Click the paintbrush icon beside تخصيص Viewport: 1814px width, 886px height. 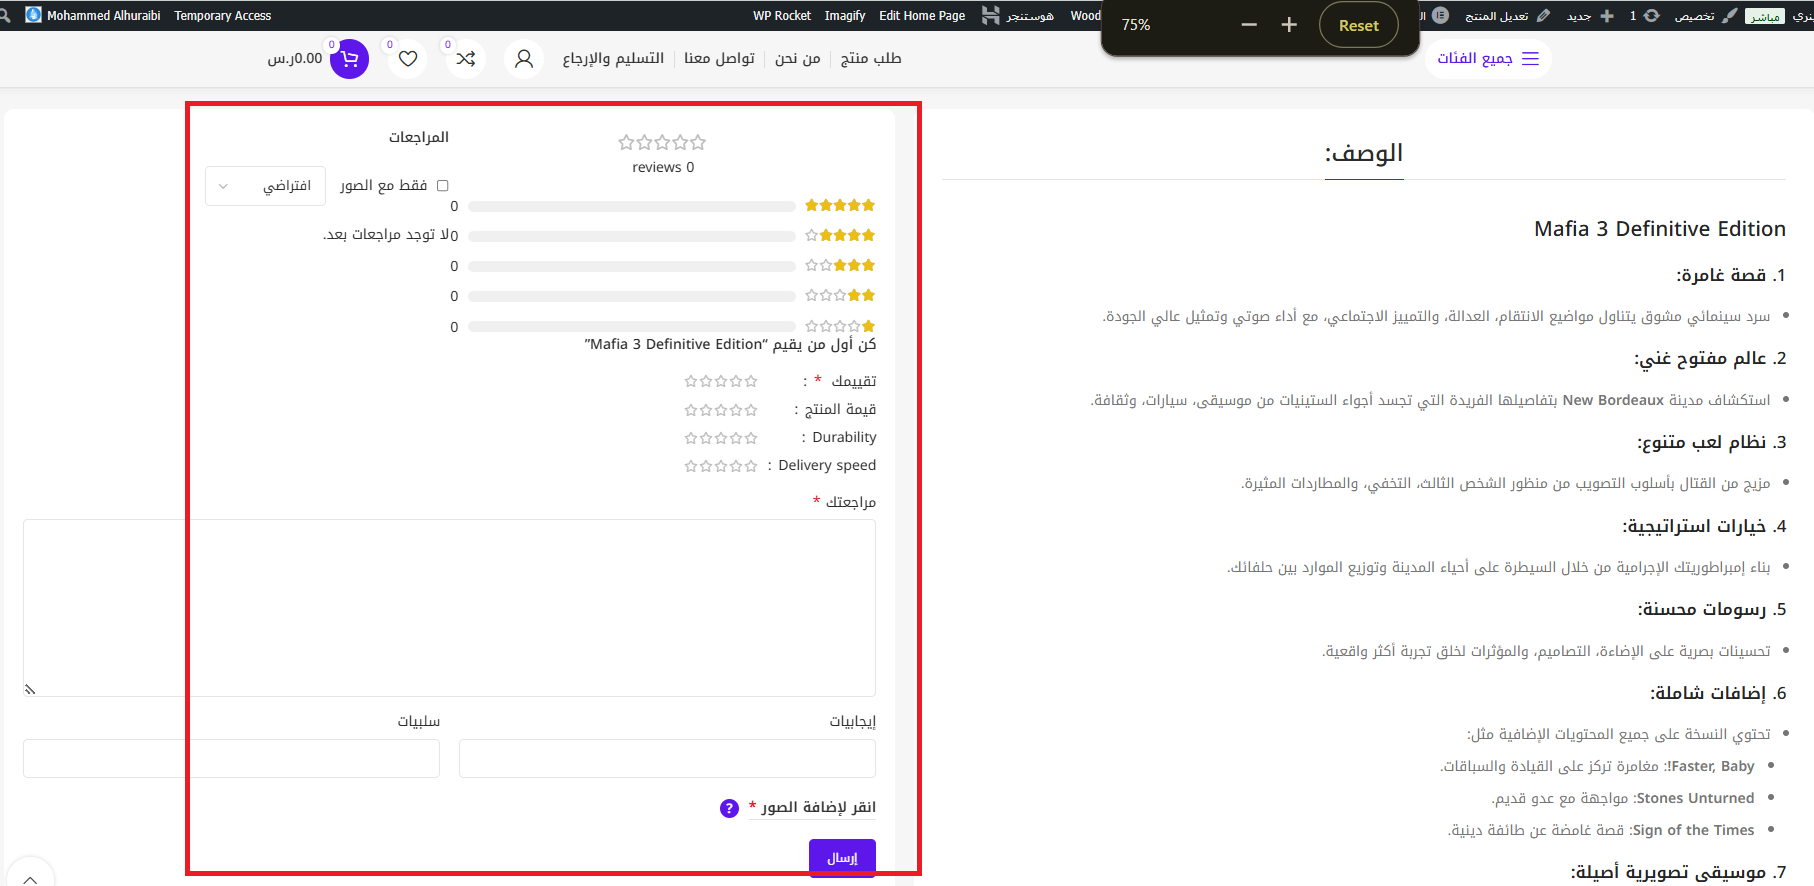click(x=1730, y=15)
